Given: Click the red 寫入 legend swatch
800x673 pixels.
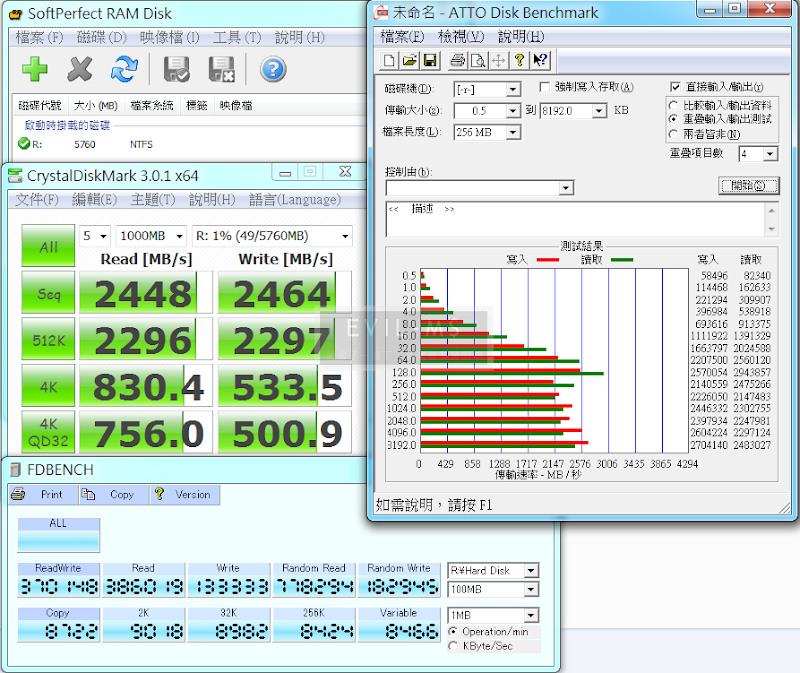Looking at the screenshot, I should pyautogui.click(x=548, y=260).
